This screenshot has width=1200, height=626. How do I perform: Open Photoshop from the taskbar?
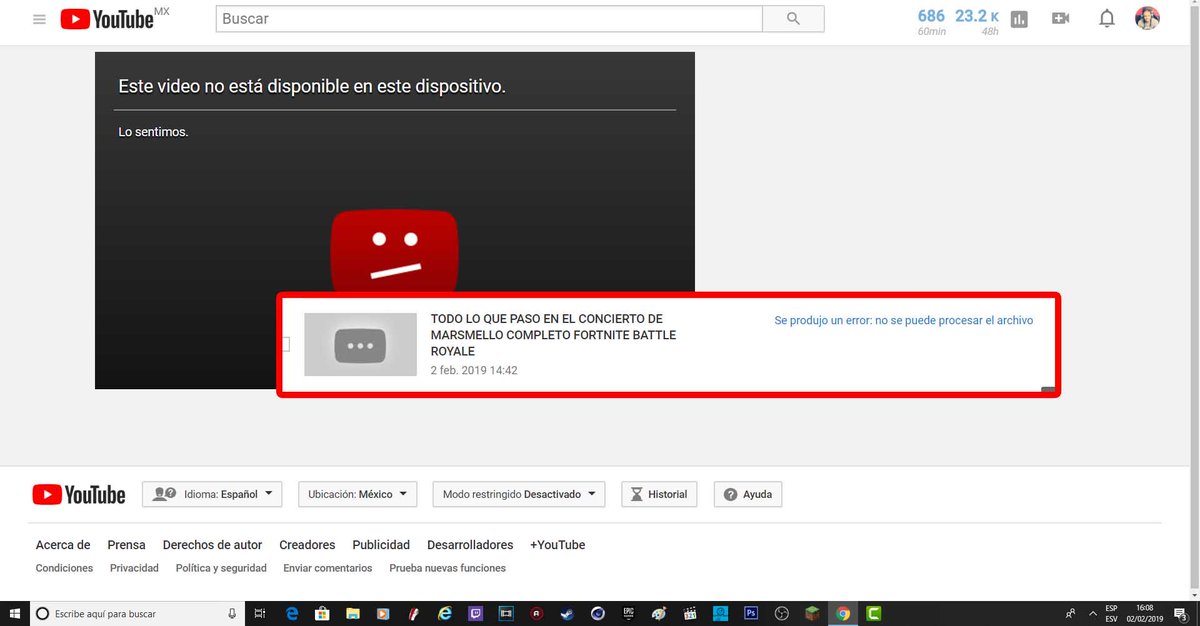[751, 613]
